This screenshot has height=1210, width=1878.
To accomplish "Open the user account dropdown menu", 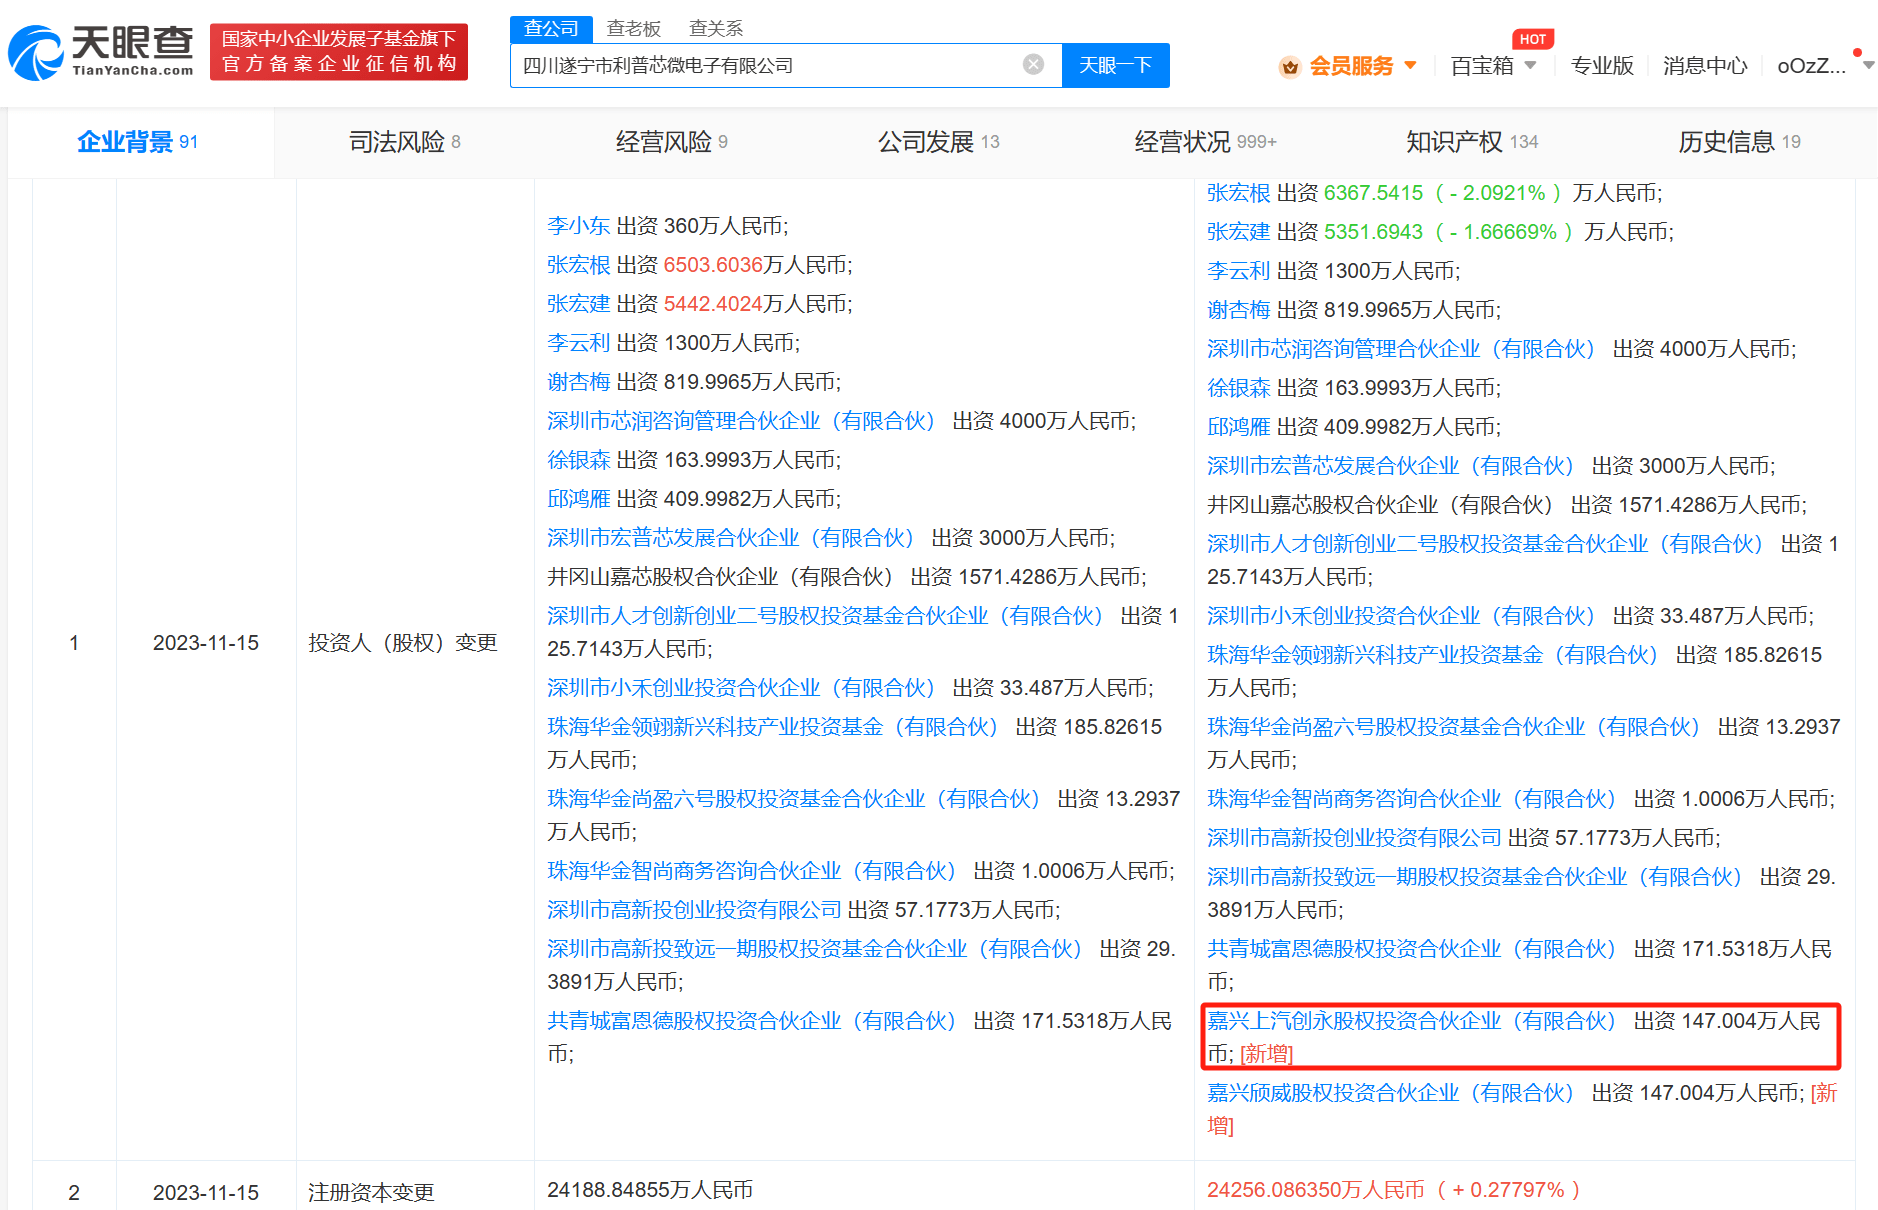I will 1867,66.
